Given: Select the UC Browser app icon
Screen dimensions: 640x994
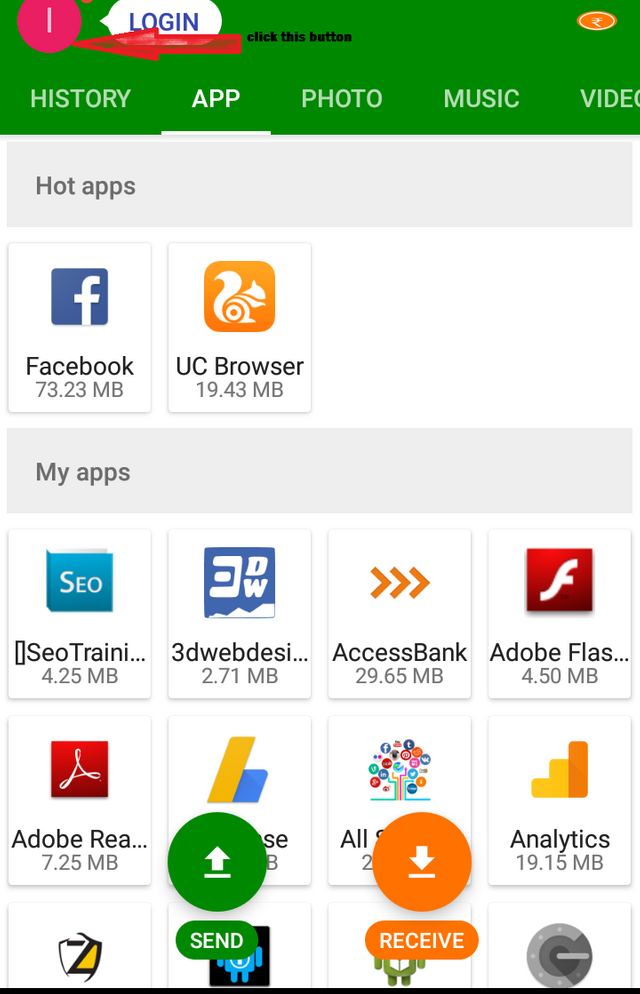Looking at the screenshot, I should coord(239,297).
